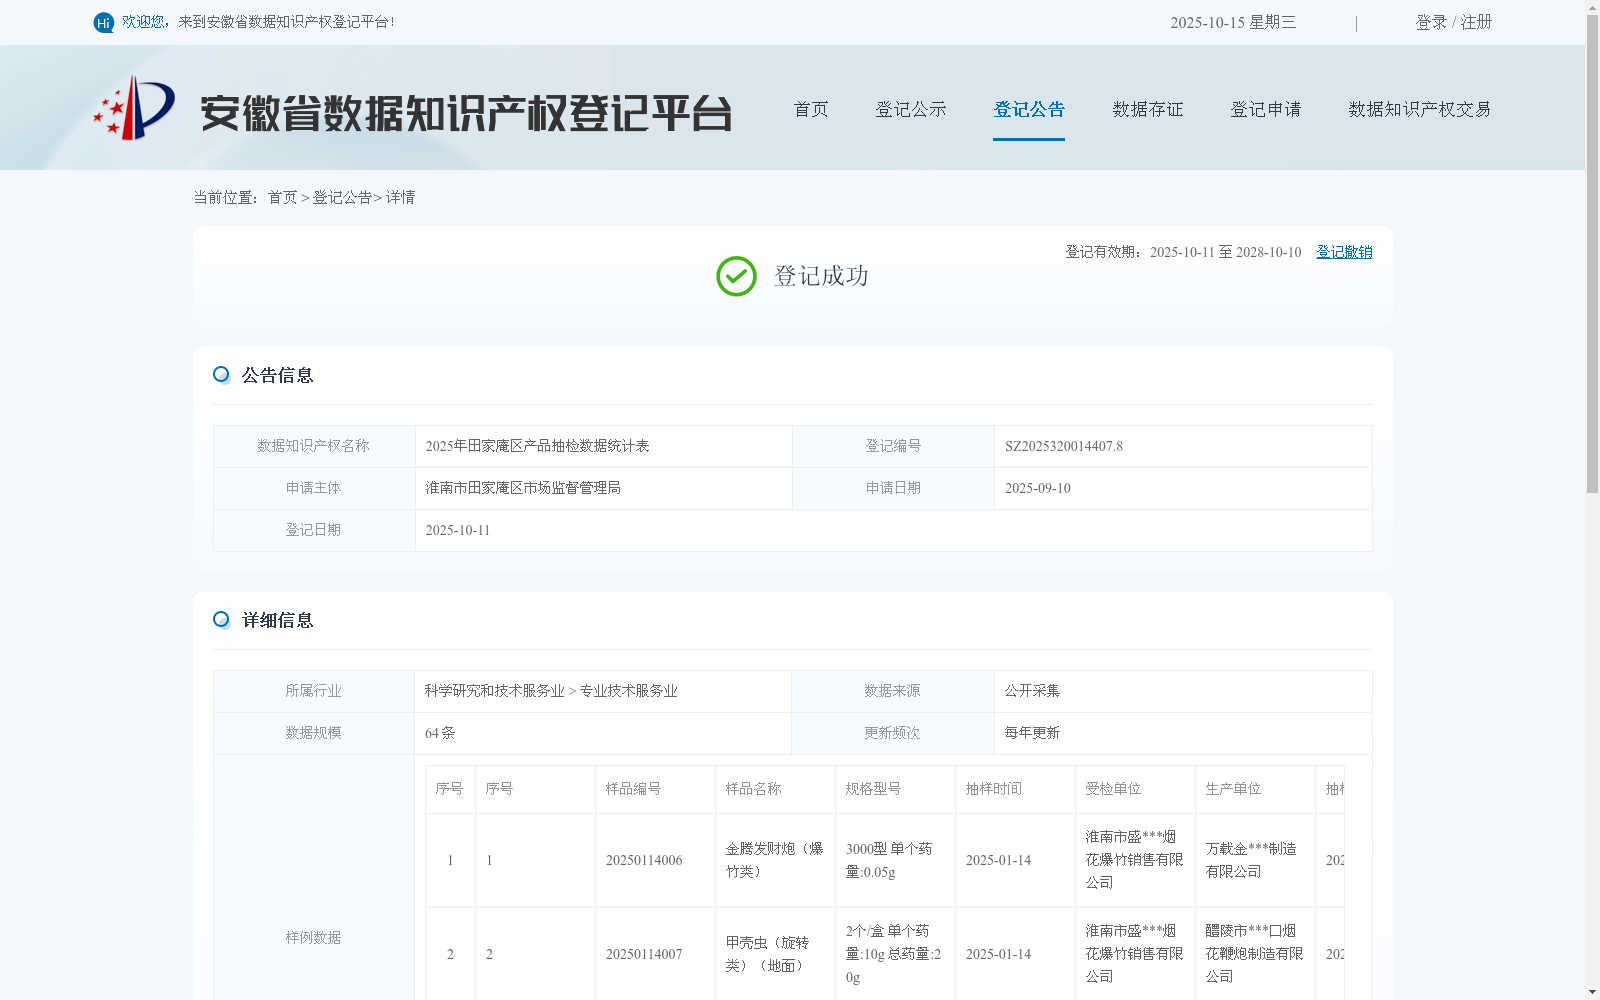Click the 每年更新 update frequency value
Viewport: 1600px width, 1000px height.
(1032, 733)
